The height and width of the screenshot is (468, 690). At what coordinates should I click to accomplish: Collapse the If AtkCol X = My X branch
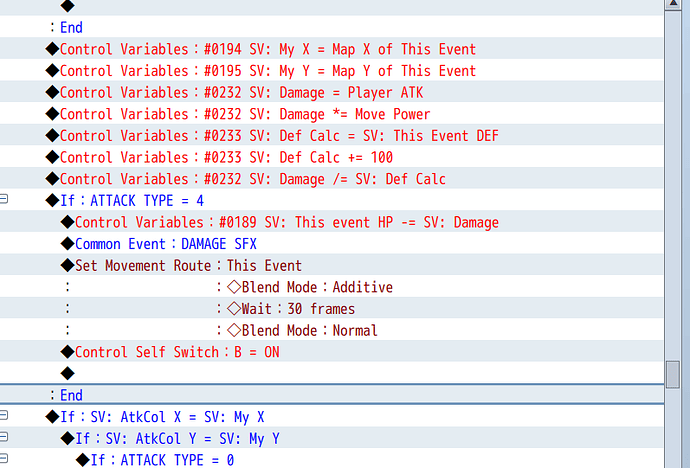pos(4,415)
